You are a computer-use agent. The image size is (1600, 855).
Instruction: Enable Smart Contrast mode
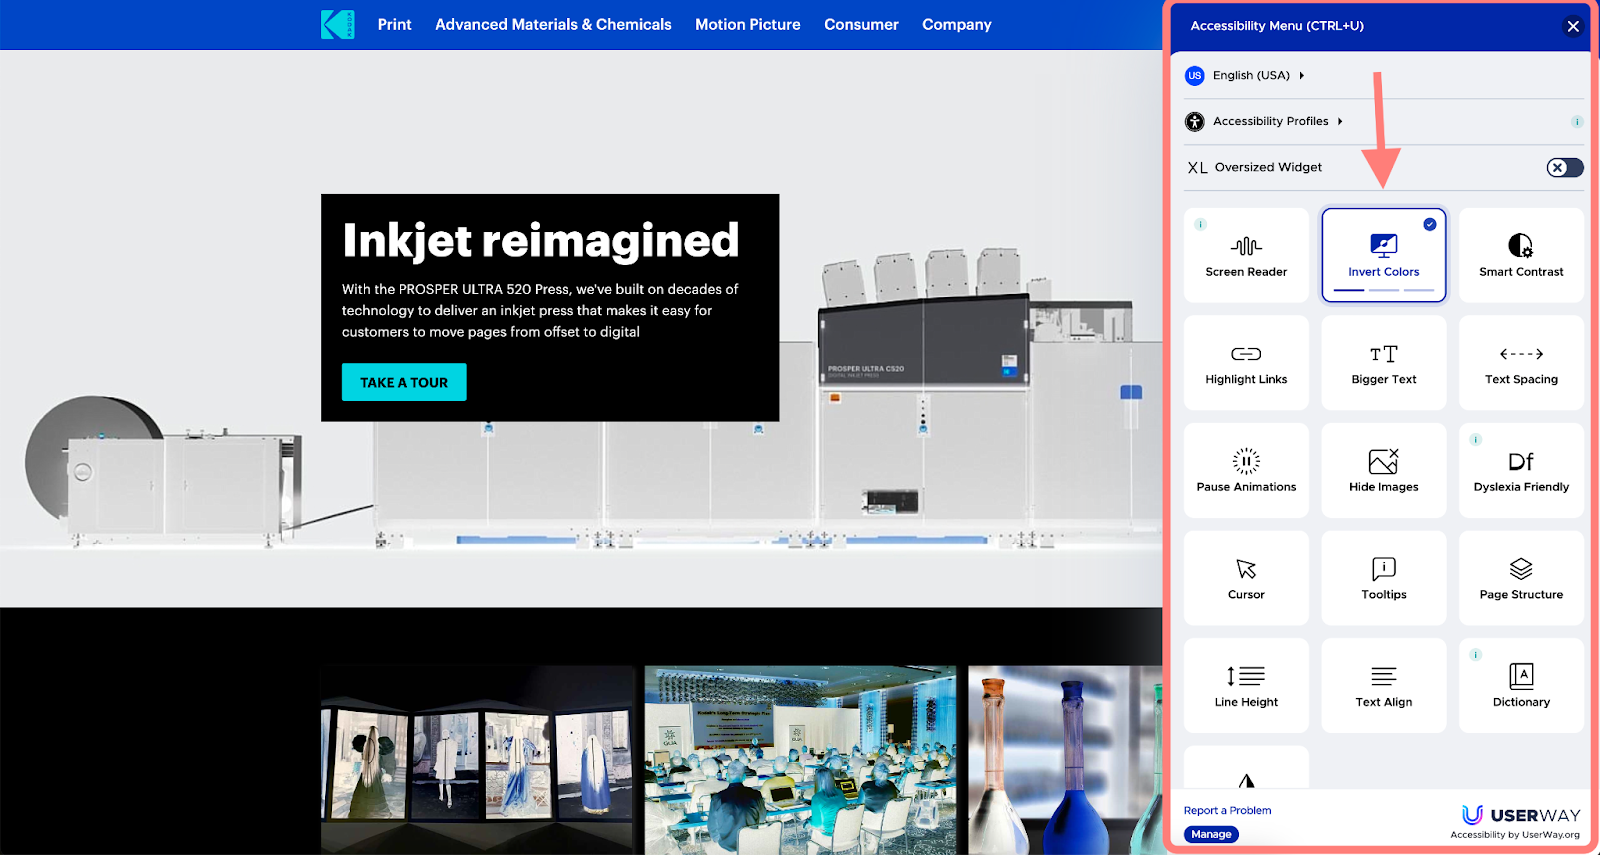click(x=1521, y=255)
